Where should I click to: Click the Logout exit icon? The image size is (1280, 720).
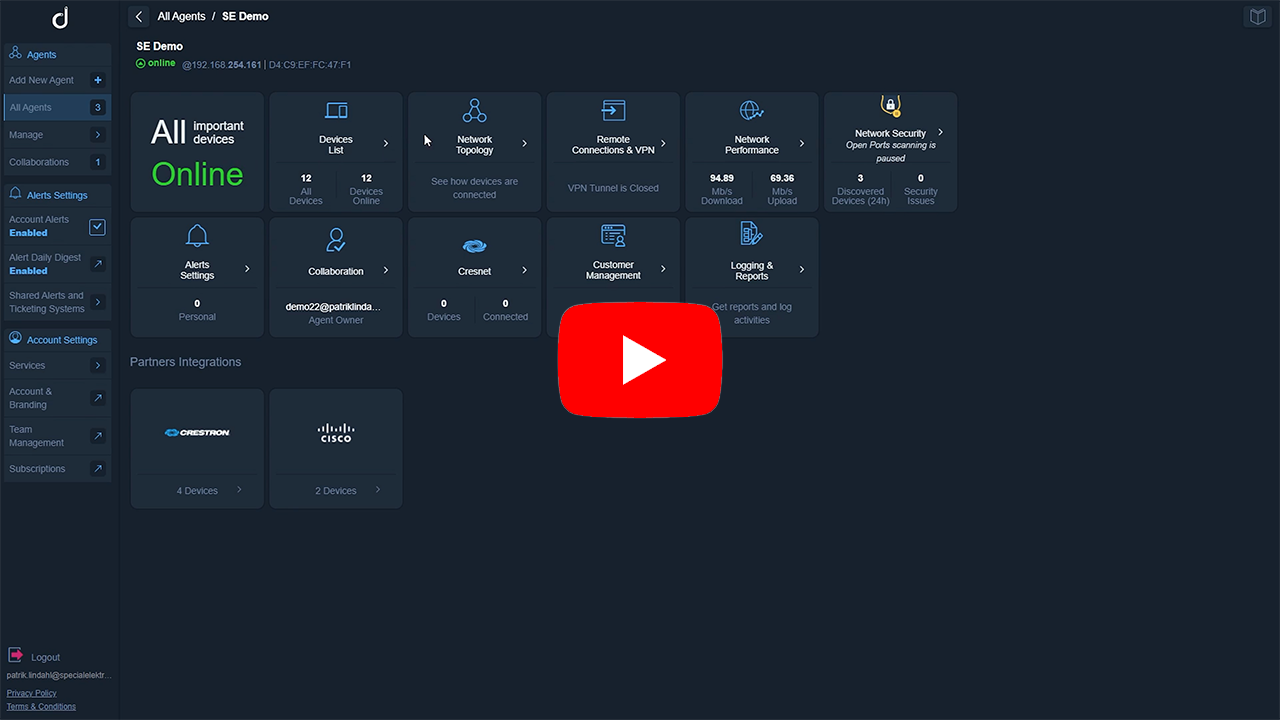[x=16, y=655]
